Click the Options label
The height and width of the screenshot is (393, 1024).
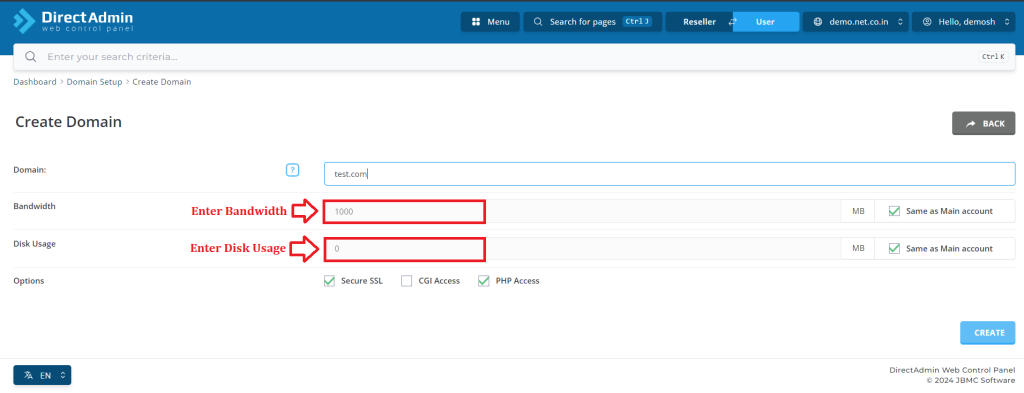pyautogui.click(x=29, y=281)
